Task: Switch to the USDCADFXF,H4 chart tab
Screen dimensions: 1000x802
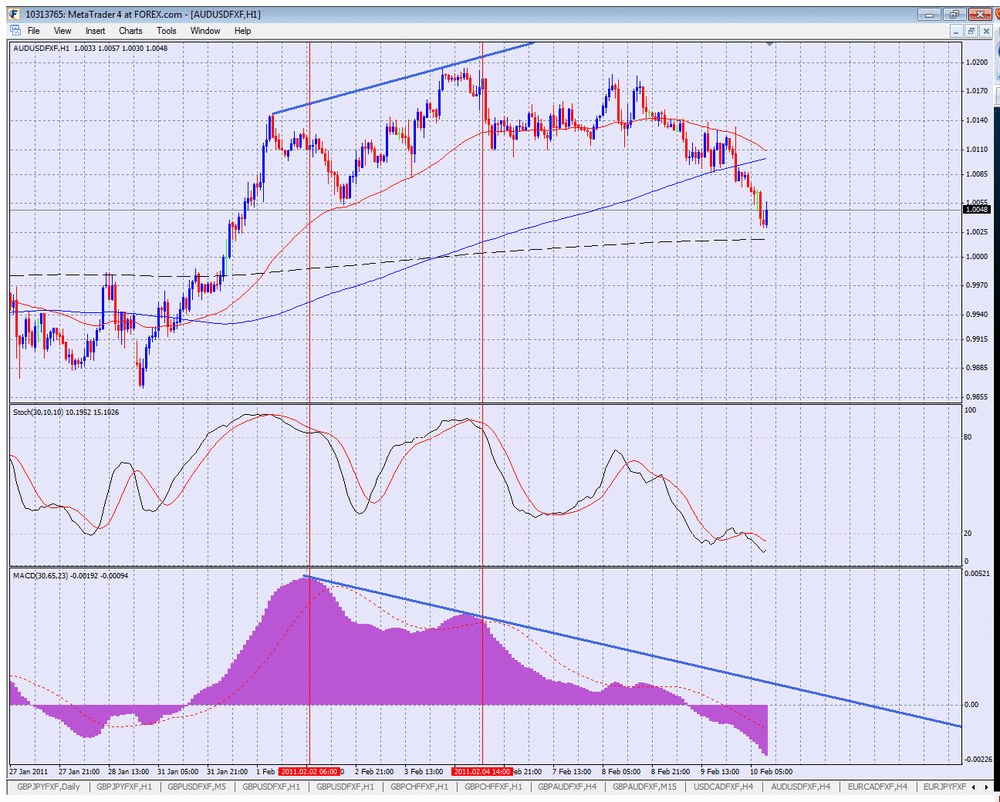Action: [x=723, y=787]
